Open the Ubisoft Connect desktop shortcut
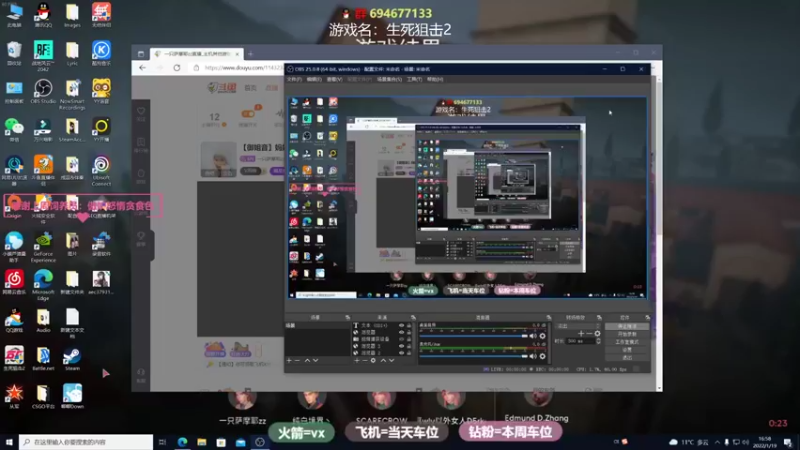The width and height of the screenshot is (800, 450). [x=101, y=170]
